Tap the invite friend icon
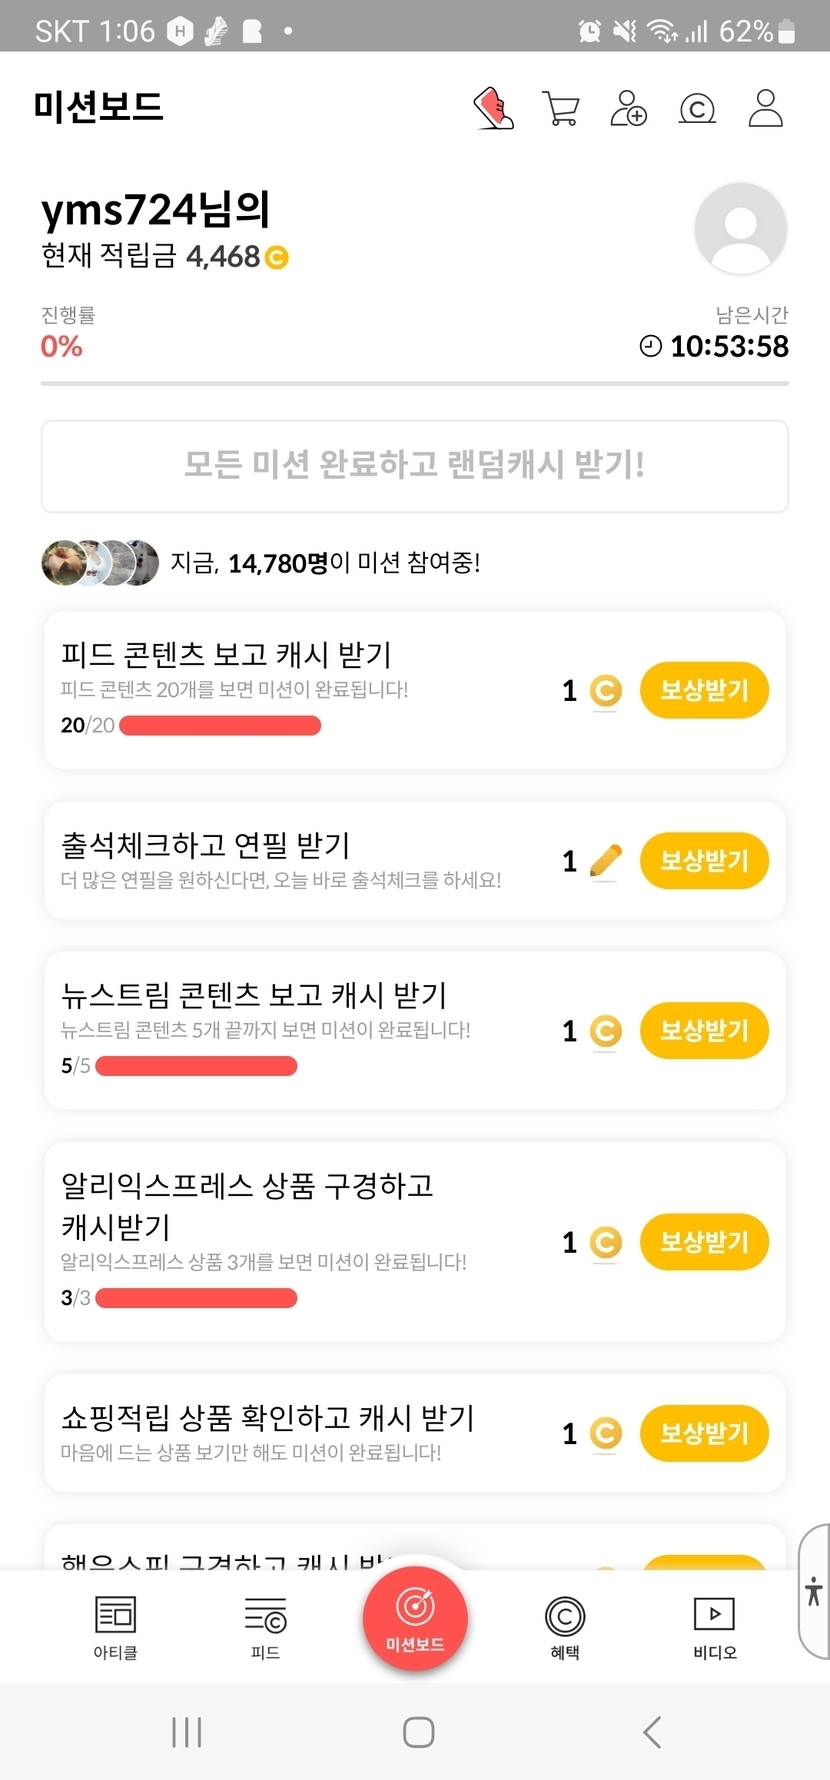Image resolution: width=830 pixels, height=1780 pixels. 629,108
